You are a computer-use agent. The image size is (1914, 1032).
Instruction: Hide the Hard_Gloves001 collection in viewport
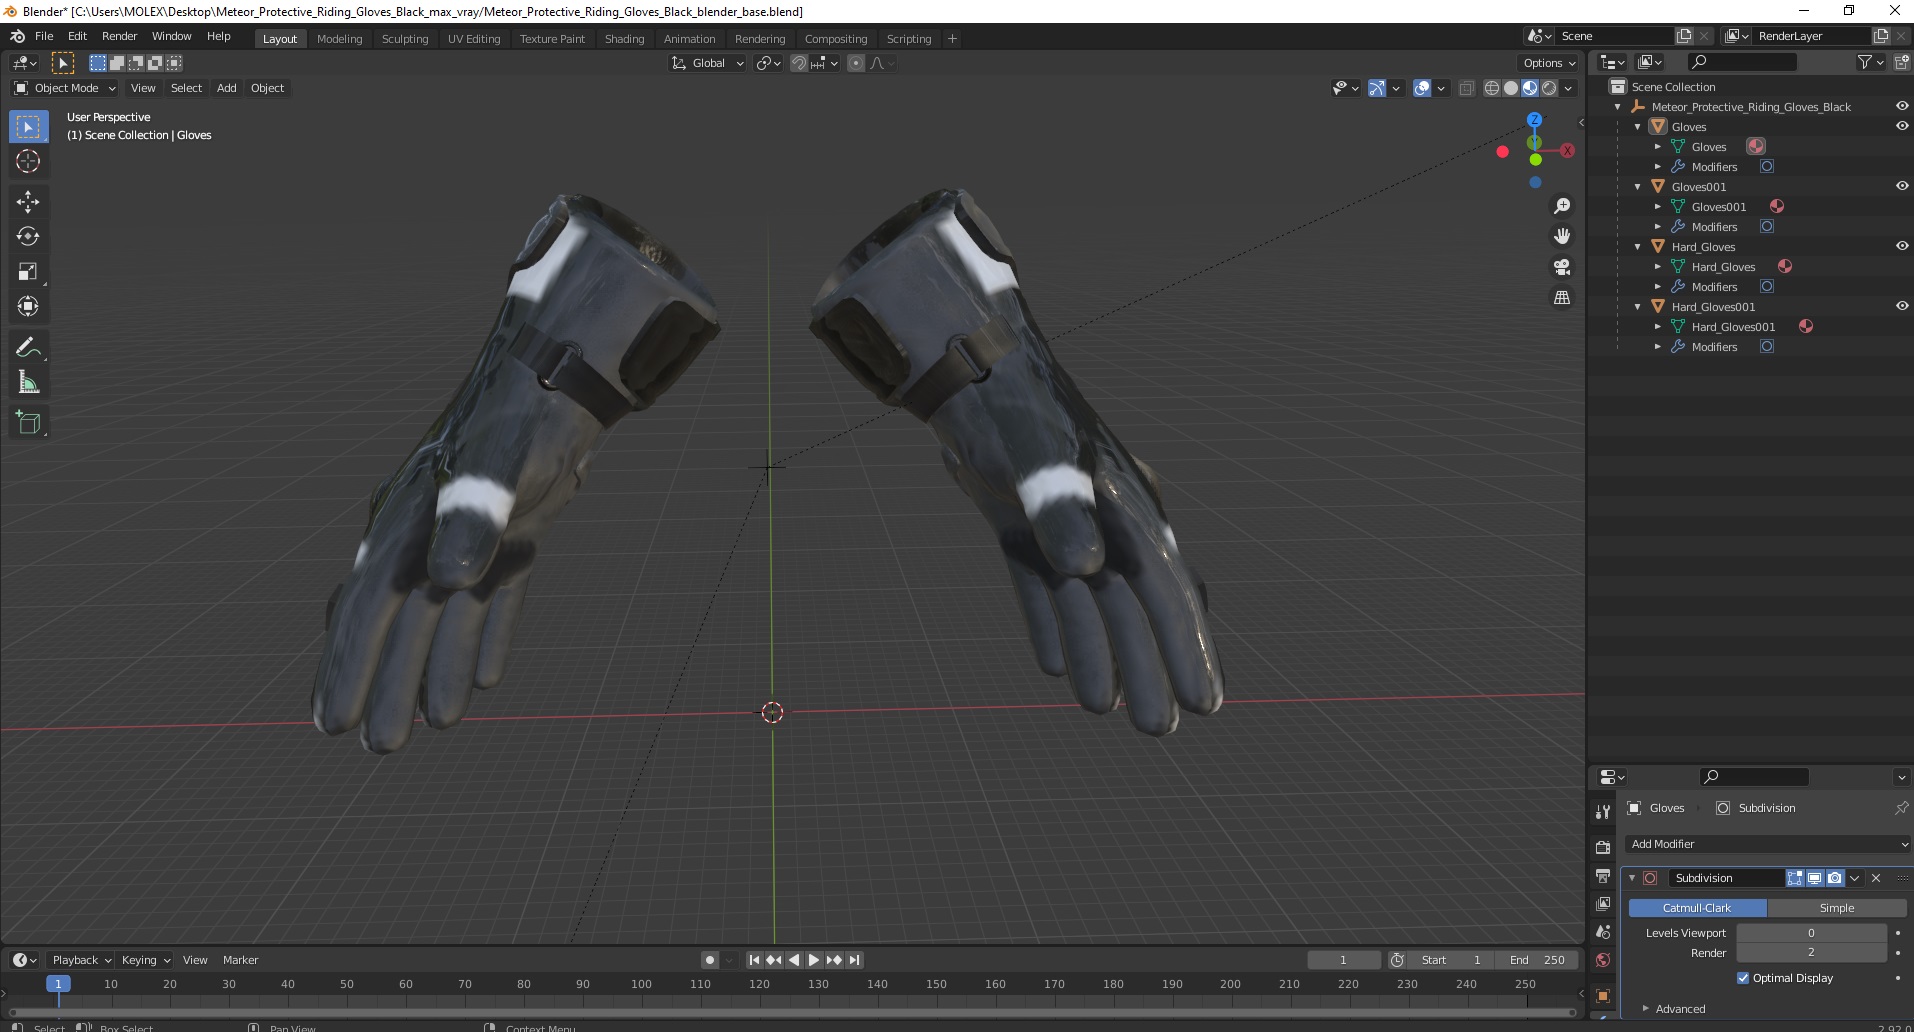[x=1901, y=306]
